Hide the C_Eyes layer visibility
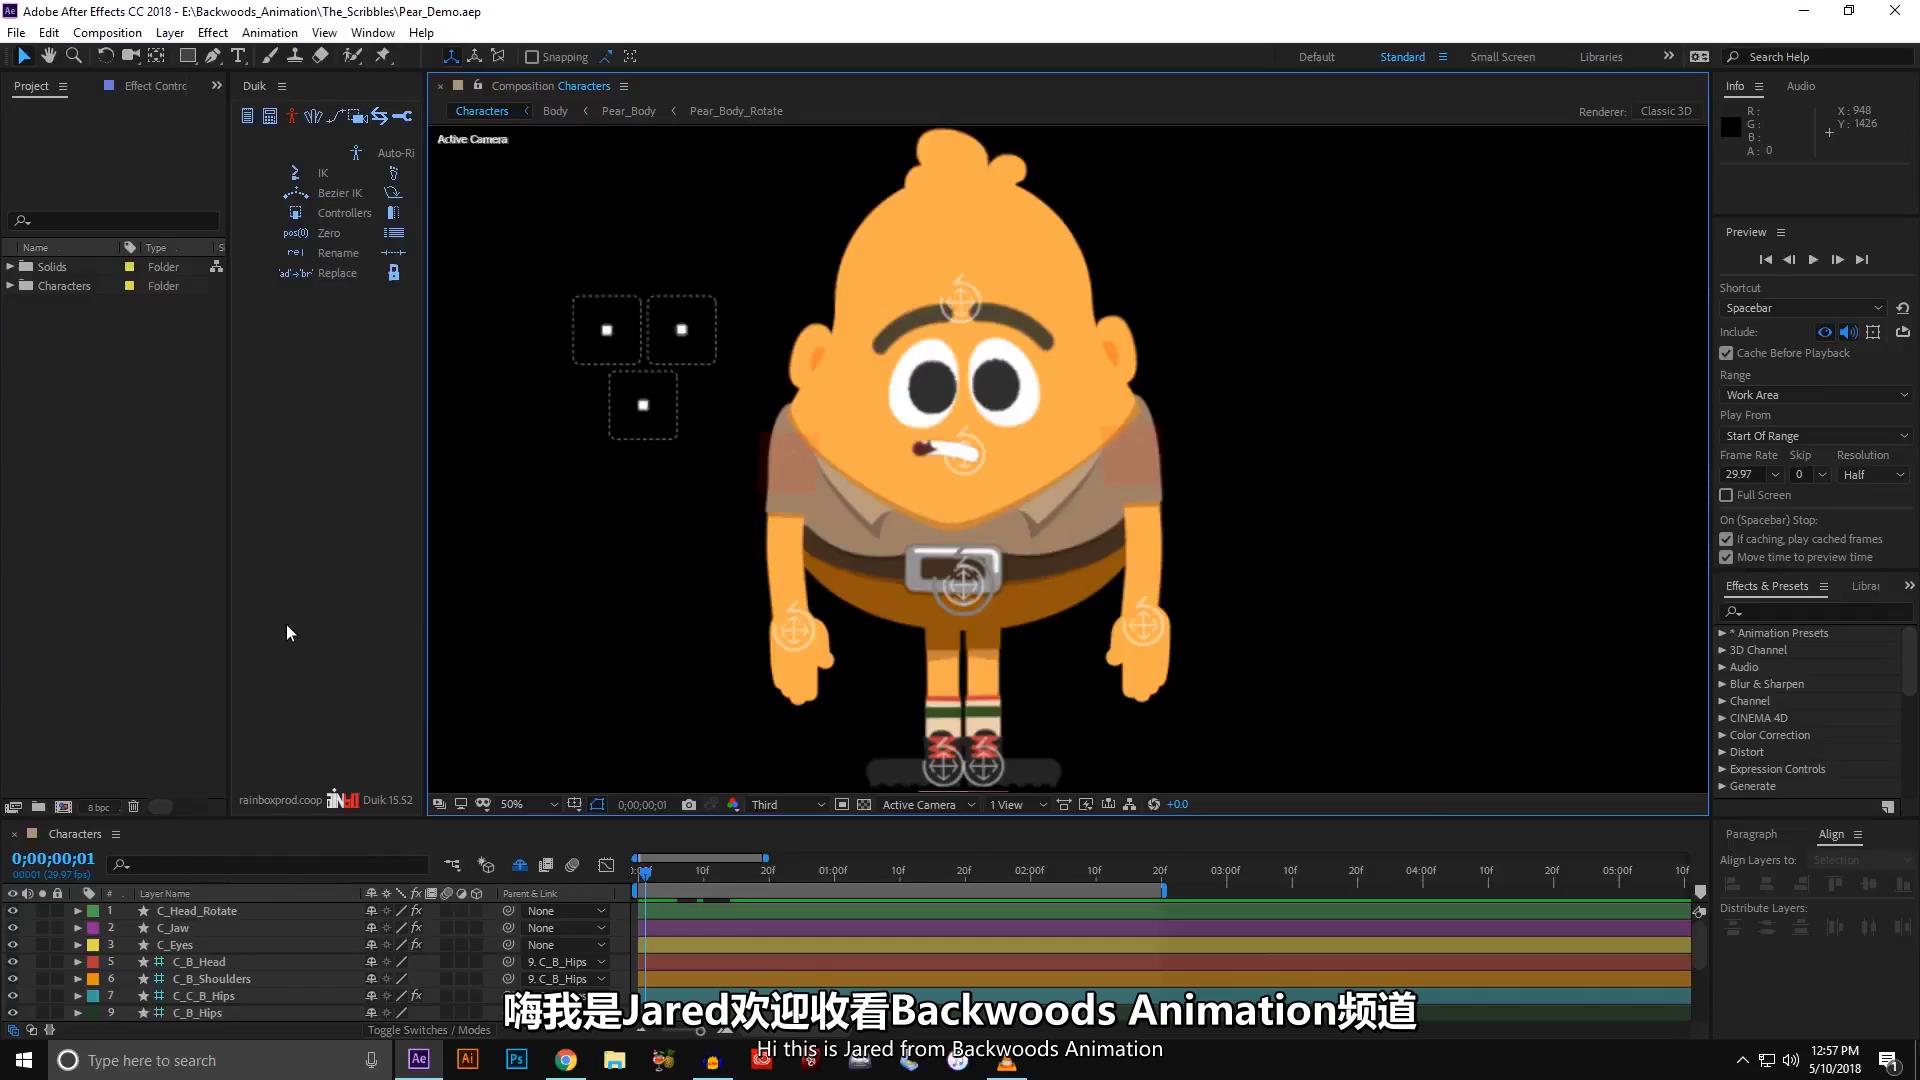The height and width of the screenshot is (1080, 1920). coord(12,945)
